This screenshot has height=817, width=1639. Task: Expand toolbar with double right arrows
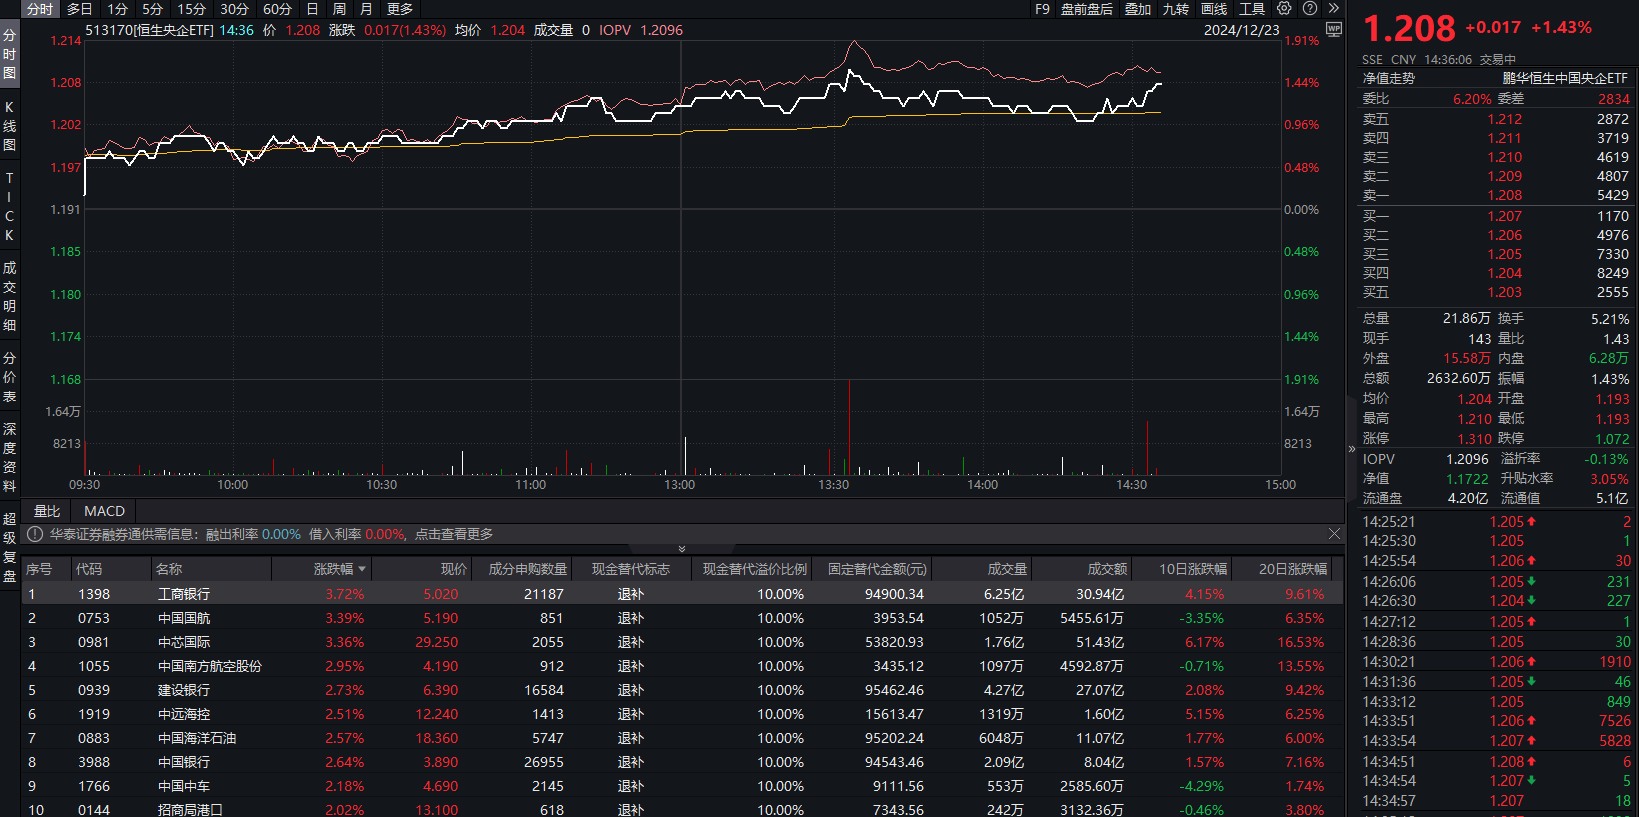[x=1333, y=9]
